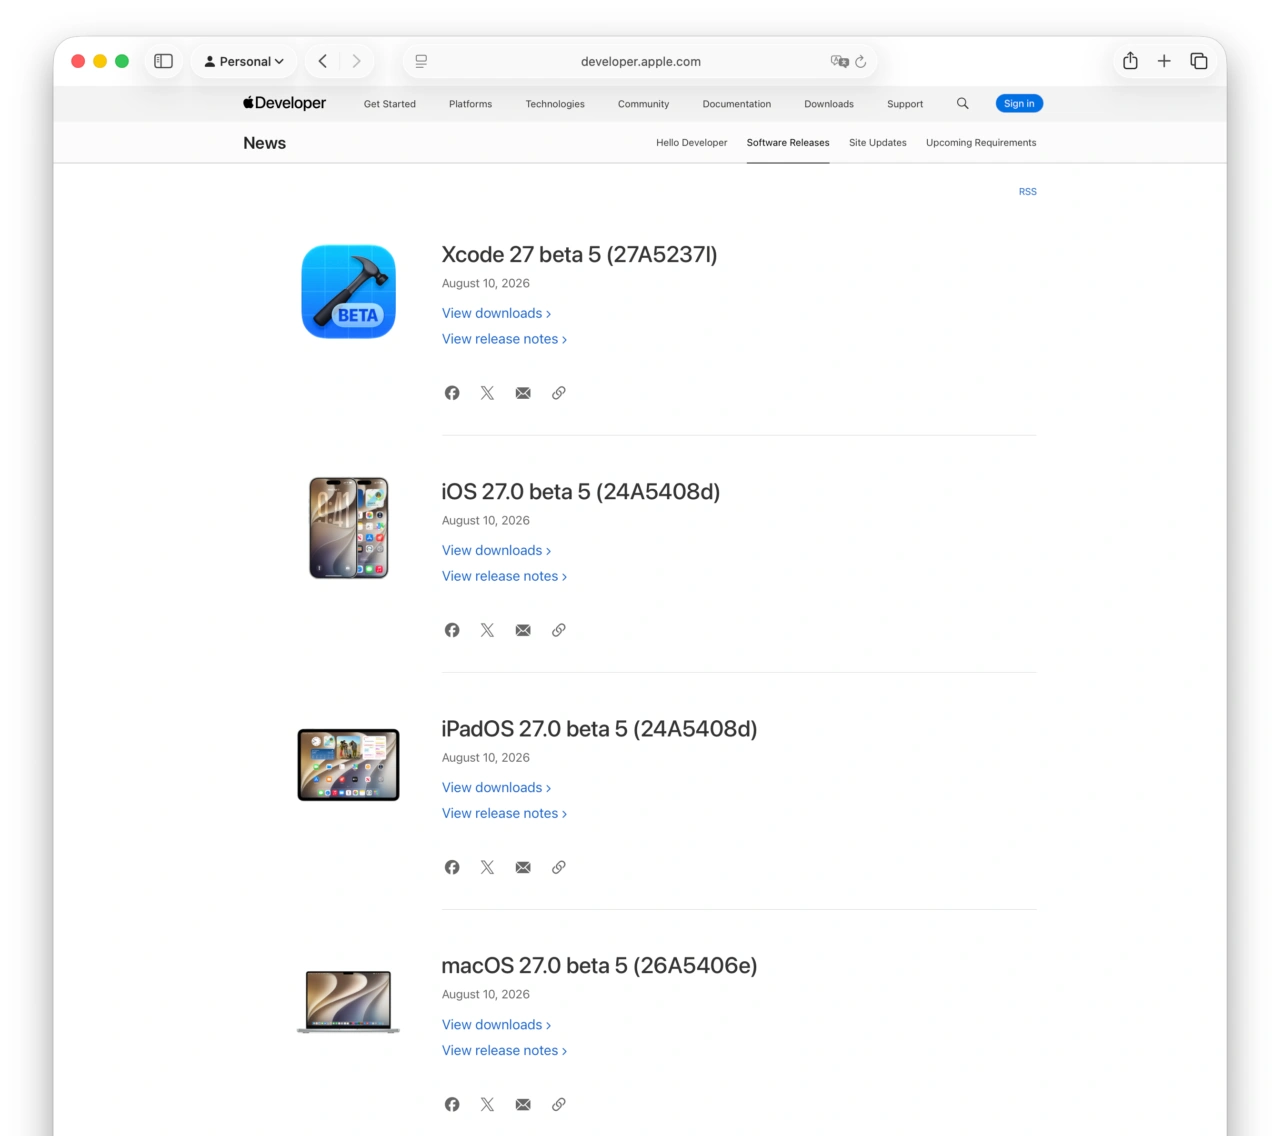The image size is (1280, 1136).
Task: Open Xcode 27 beta 5 title
Action: 579,255
